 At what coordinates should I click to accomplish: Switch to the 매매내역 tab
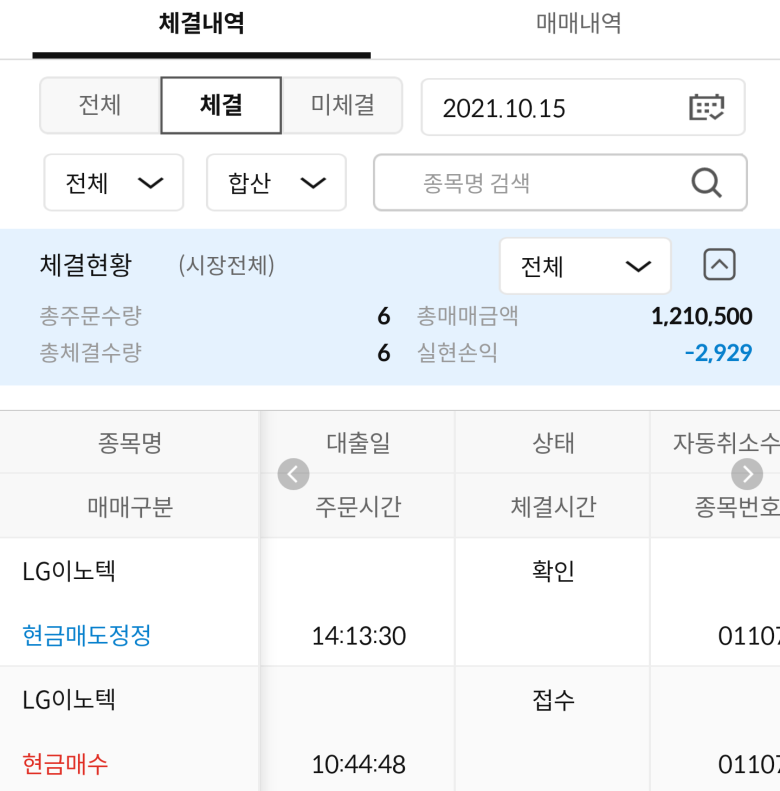(578, 24)
